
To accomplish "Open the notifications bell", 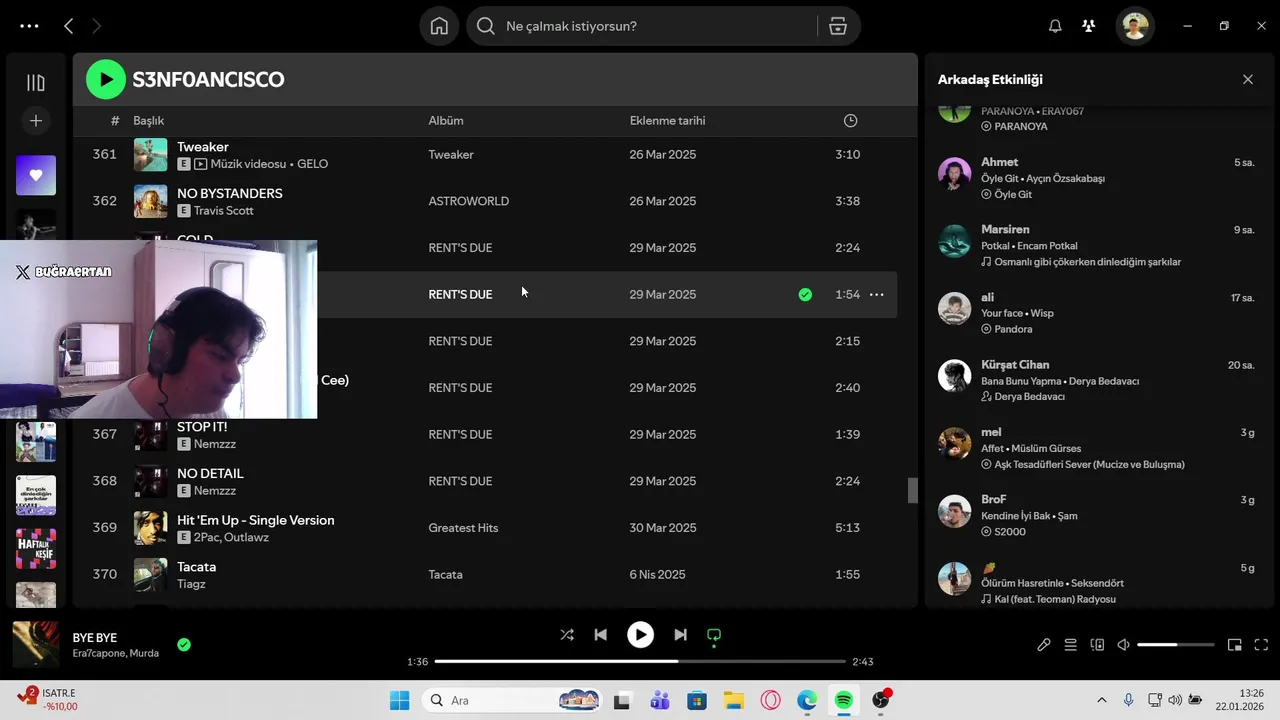I will (1055, 26).
